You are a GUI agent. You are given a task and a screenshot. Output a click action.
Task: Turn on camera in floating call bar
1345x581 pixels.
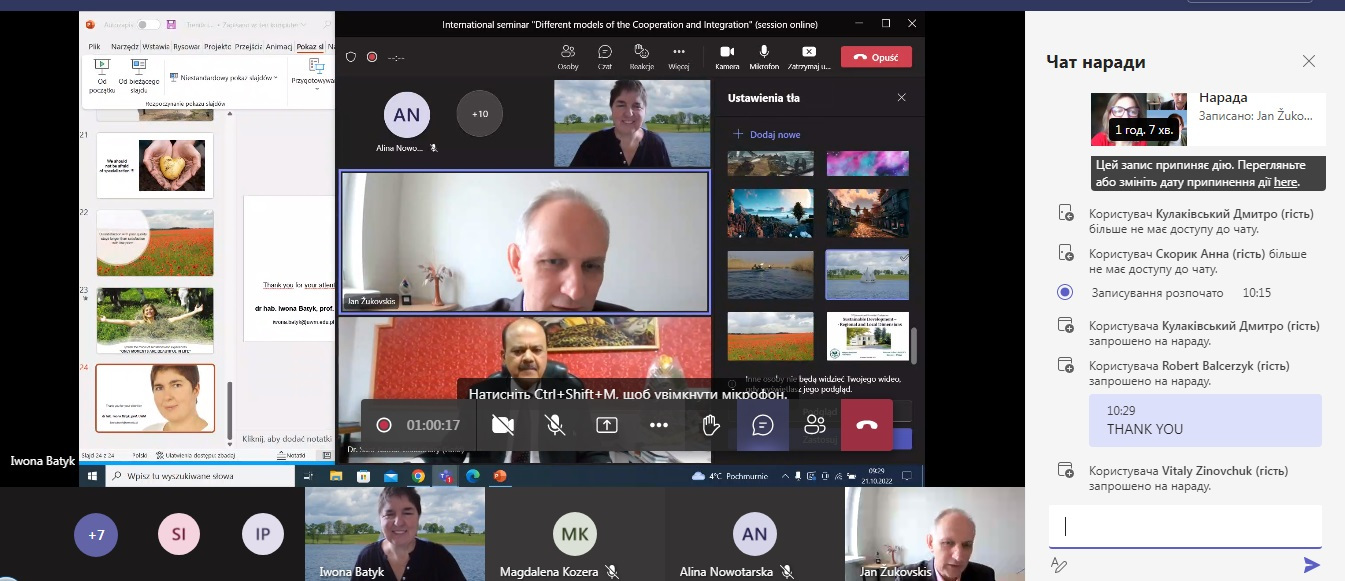(x=503, y=425)
